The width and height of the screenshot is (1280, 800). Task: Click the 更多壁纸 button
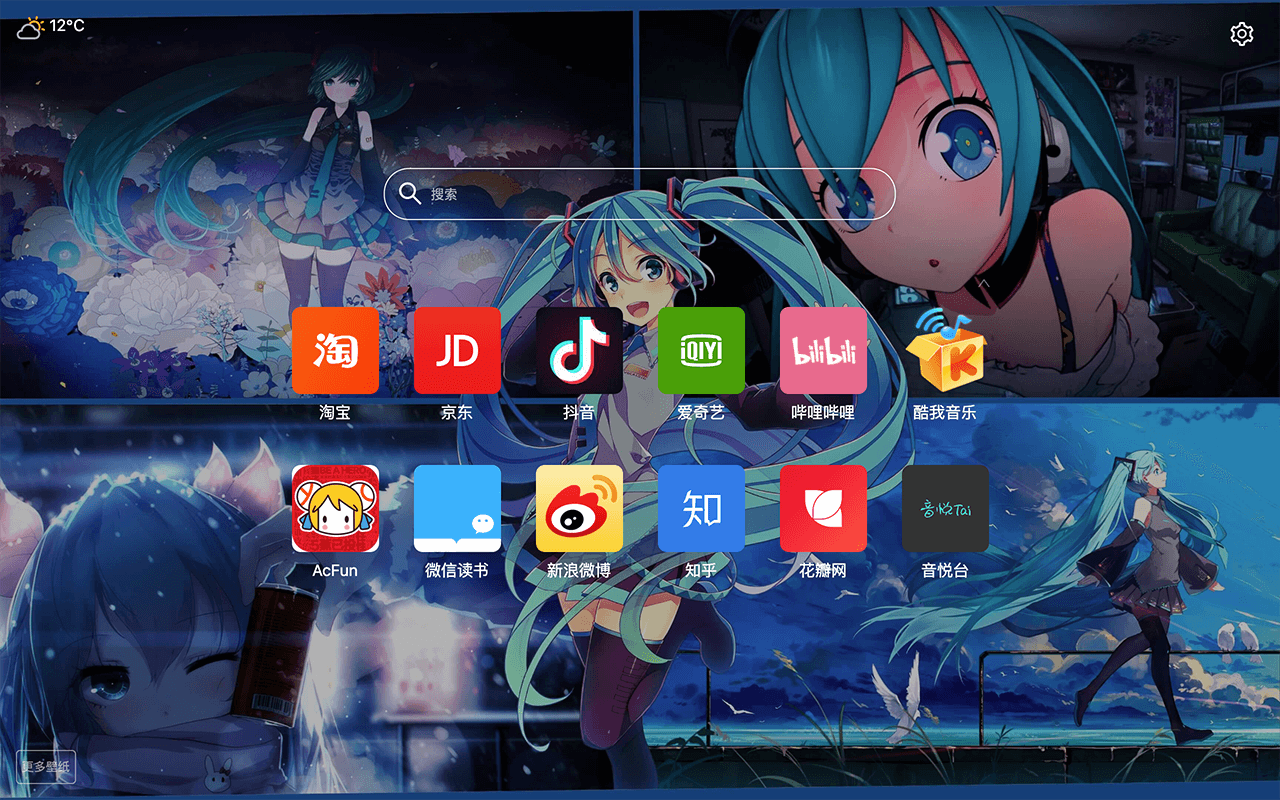(46, 768)
